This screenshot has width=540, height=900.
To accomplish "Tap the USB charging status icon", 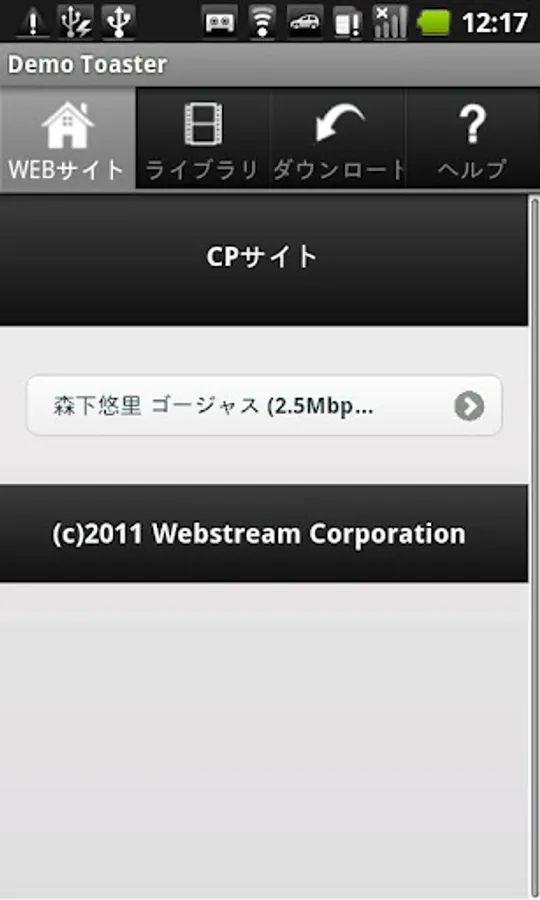I will click(x=76, y=22).
